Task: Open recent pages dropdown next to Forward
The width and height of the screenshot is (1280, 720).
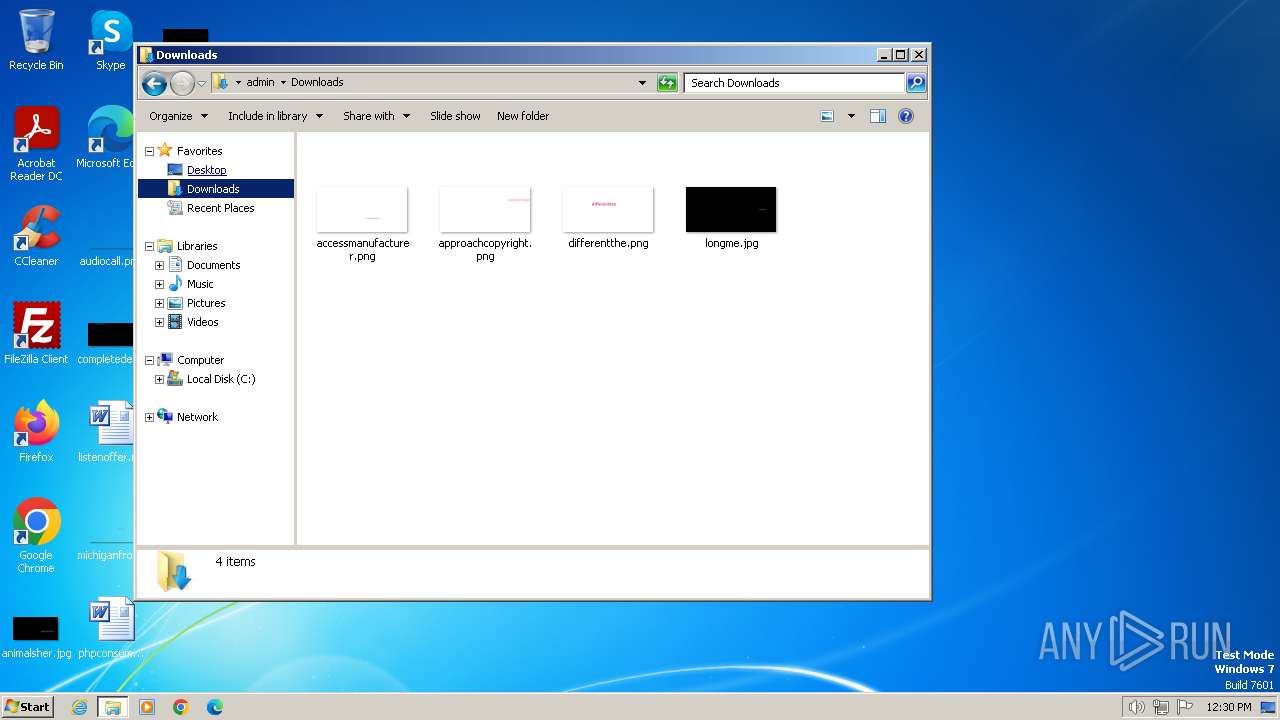Action: click(x=201, y=83)
